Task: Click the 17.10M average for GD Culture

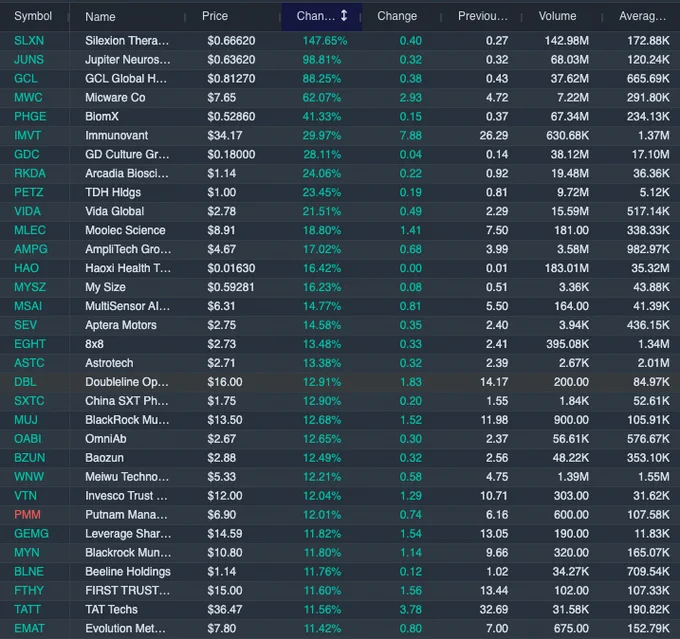Action: pyautogui.click(x=651, y=154)
